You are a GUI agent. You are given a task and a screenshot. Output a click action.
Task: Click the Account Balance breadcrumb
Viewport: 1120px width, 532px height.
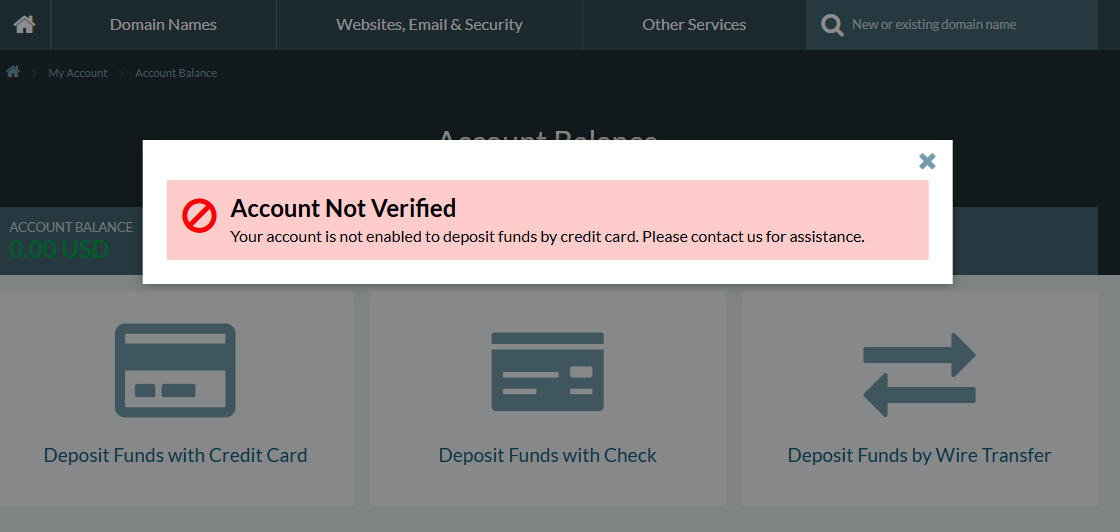point(176,73)
